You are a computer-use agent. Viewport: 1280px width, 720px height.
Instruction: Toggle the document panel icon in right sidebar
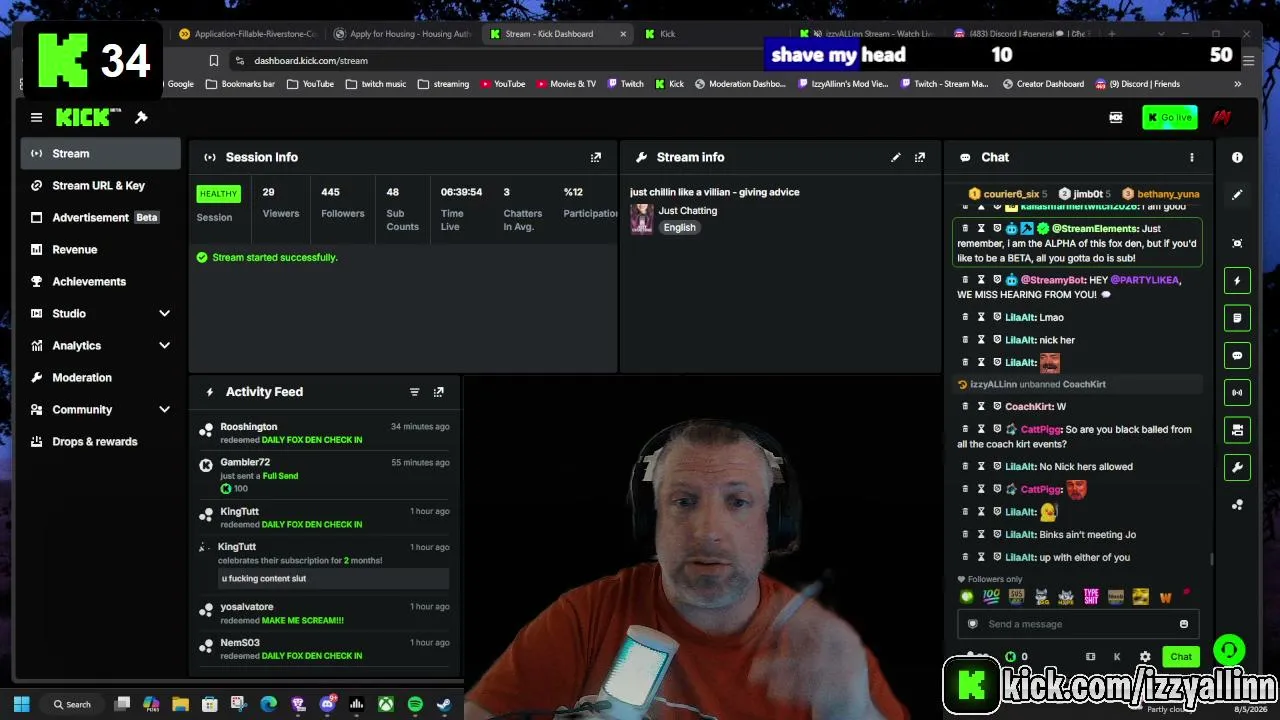click(1237, 318)
